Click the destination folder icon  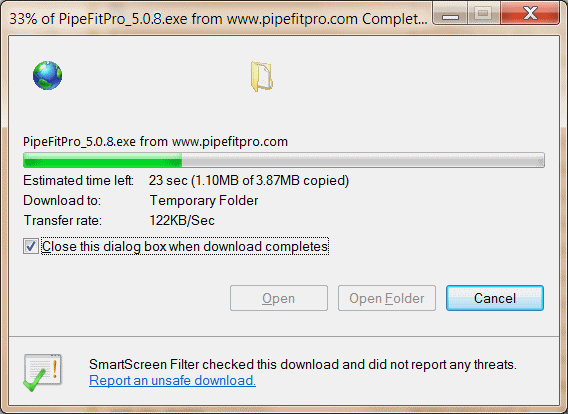(262, 76)
